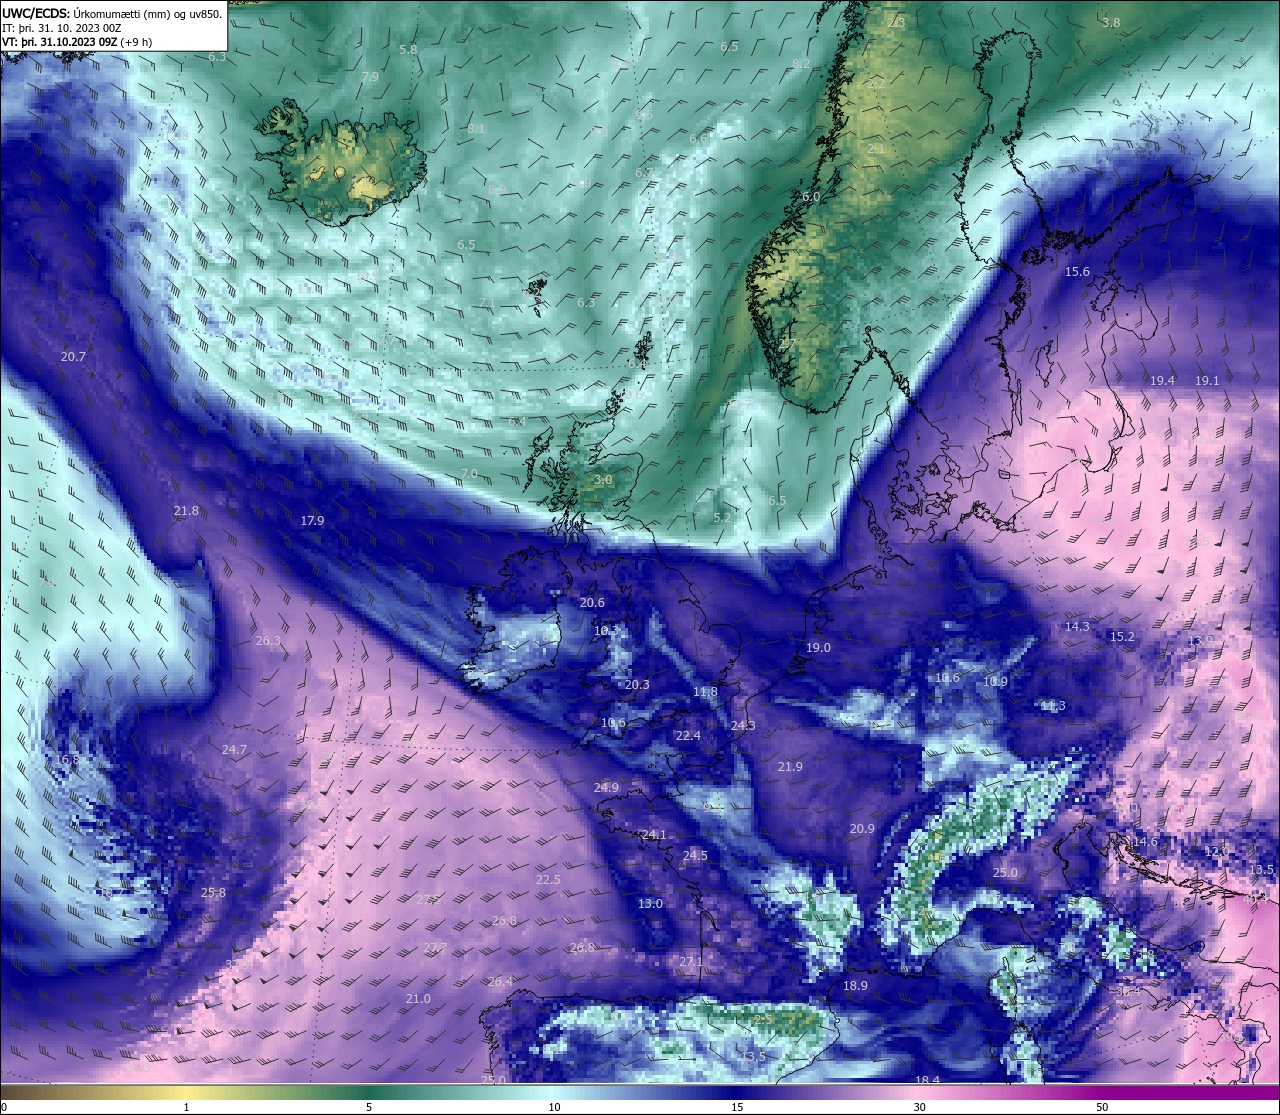Click the 3.8 value label

point(1111,22)
